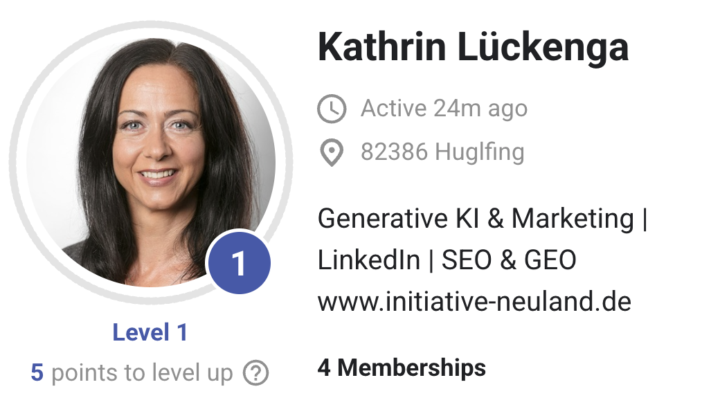
Task: Click the blue Level 1 label
Action: (x=150, y=333)
